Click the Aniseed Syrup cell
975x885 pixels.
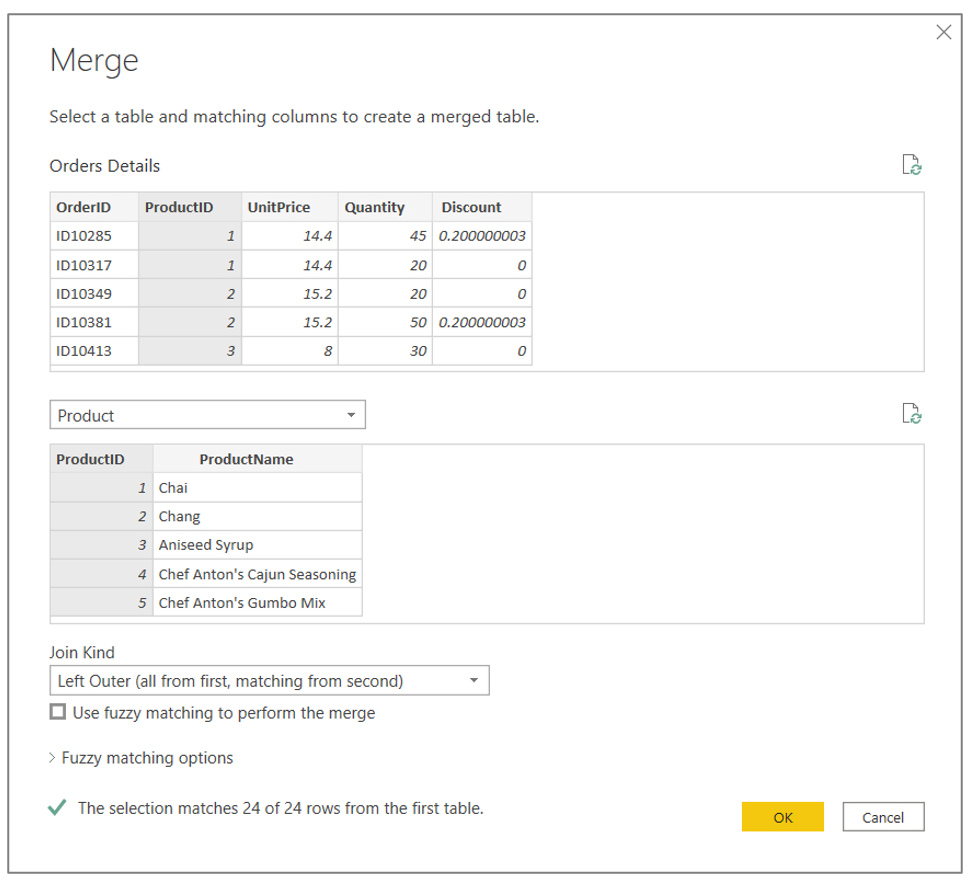pyautogui.click(x=256, y=545)
